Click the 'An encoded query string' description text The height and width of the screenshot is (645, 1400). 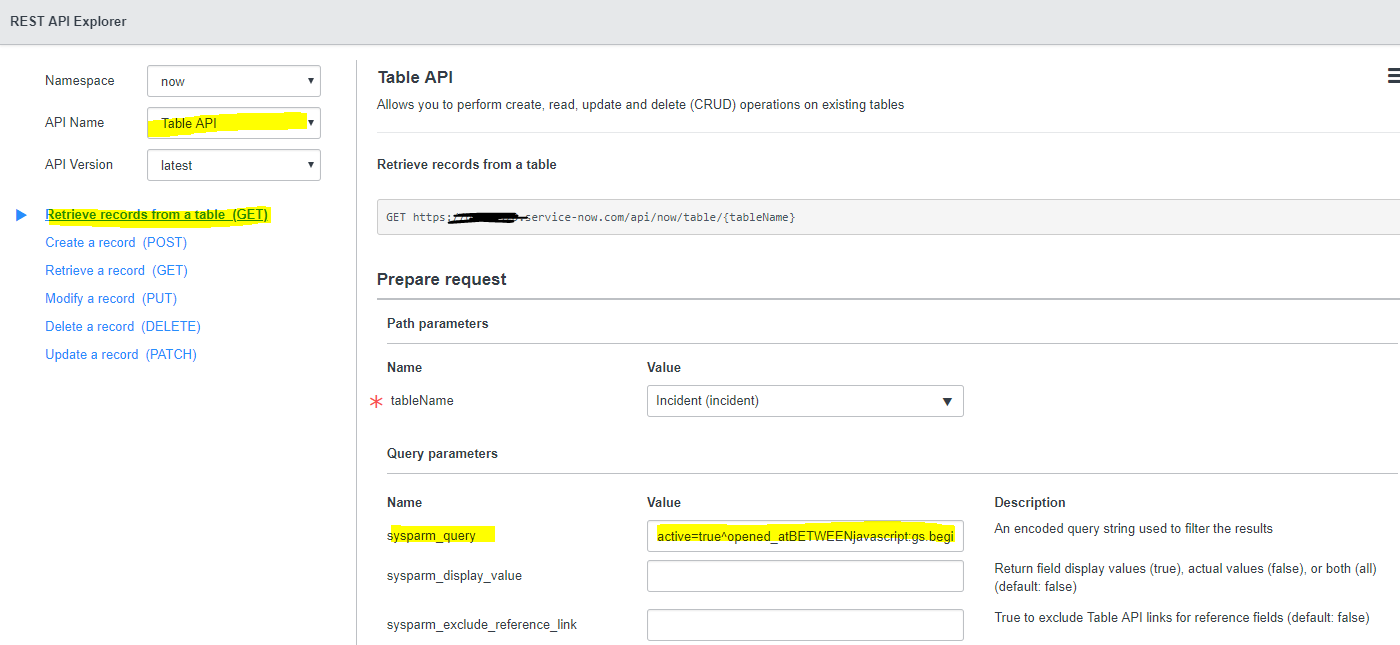[1134, 529]
